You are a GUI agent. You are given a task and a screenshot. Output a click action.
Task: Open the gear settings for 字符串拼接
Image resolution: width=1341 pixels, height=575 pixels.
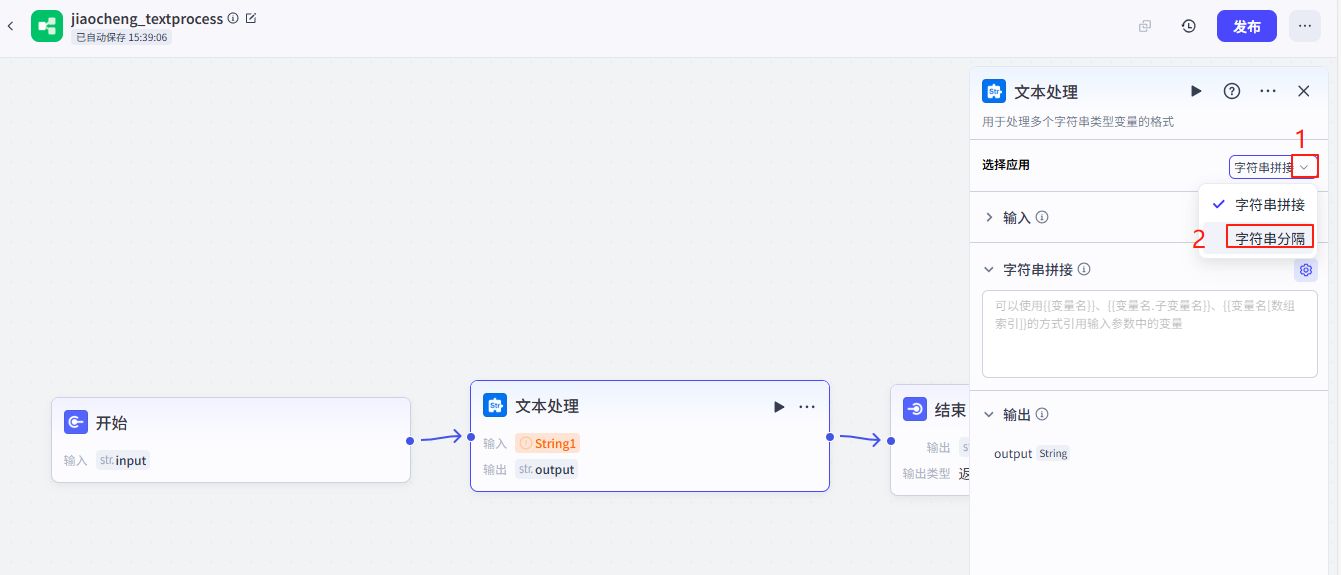click(1305, 270)
